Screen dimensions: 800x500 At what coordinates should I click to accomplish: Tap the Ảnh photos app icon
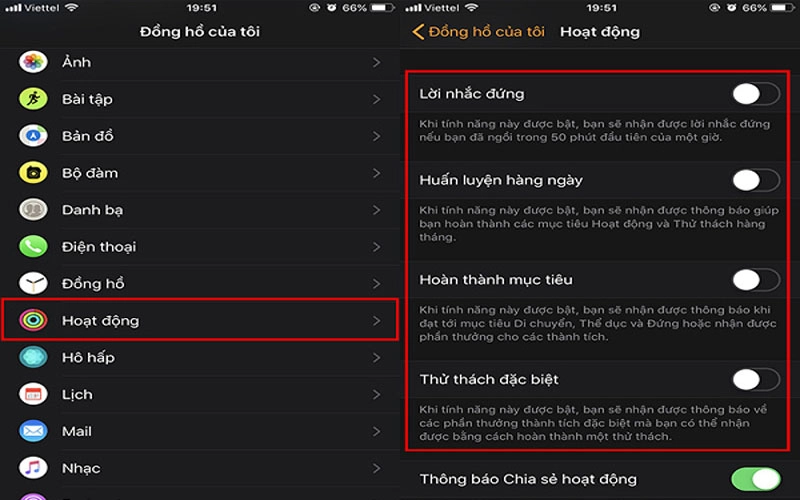(x=33, y=62)
